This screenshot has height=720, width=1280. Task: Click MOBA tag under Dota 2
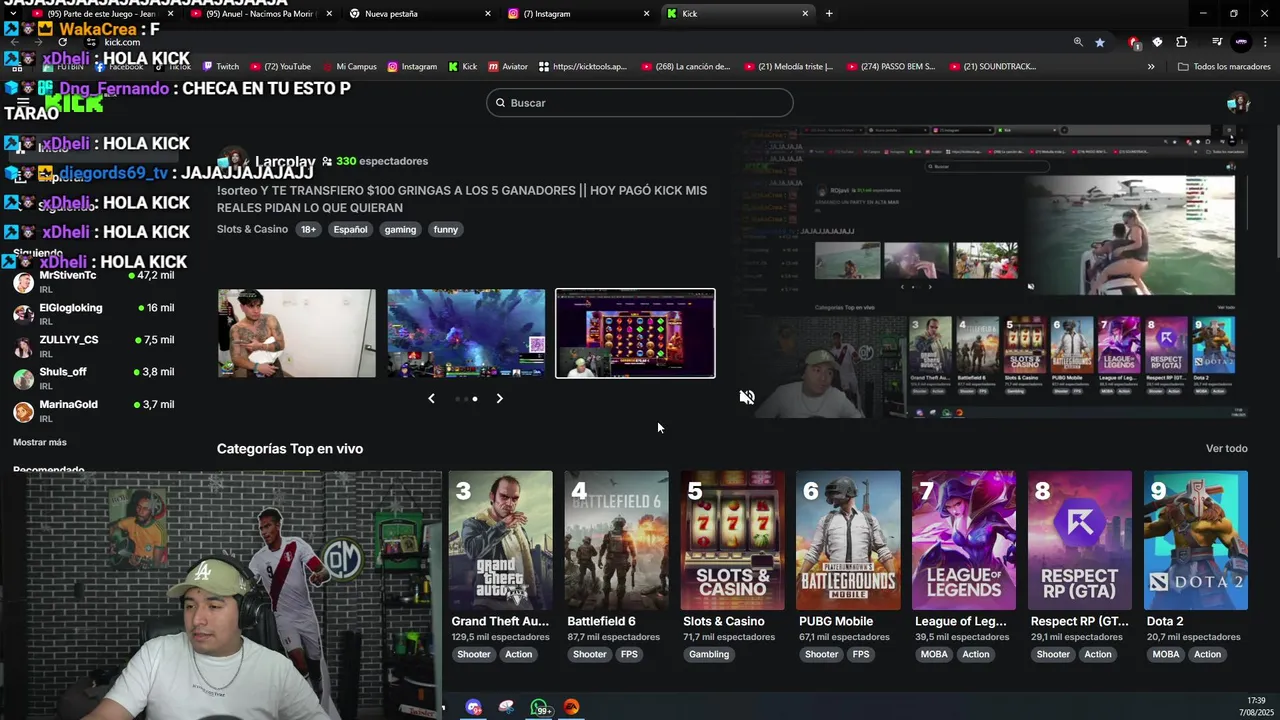[x=1166, y=654]
